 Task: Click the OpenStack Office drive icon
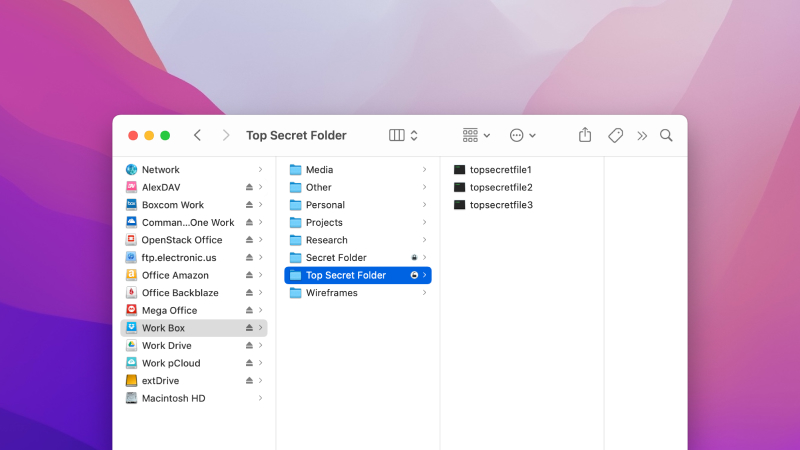click(x=131, y=240)
